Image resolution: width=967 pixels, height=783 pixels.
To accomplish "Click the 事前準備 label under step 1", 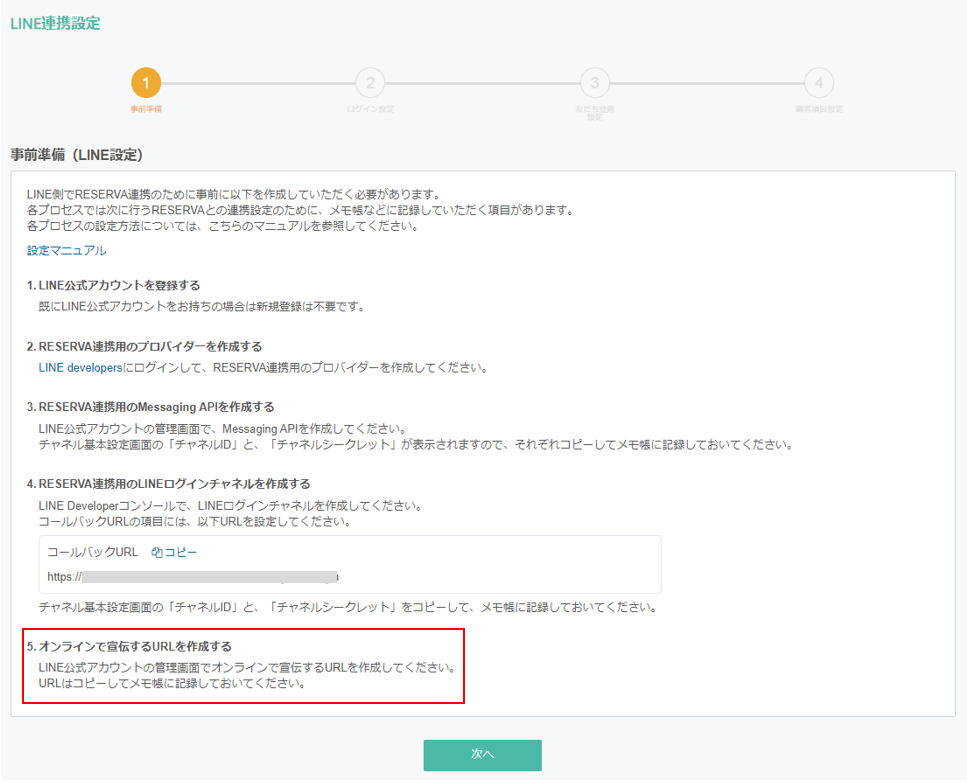I will (x=146, y=109).
